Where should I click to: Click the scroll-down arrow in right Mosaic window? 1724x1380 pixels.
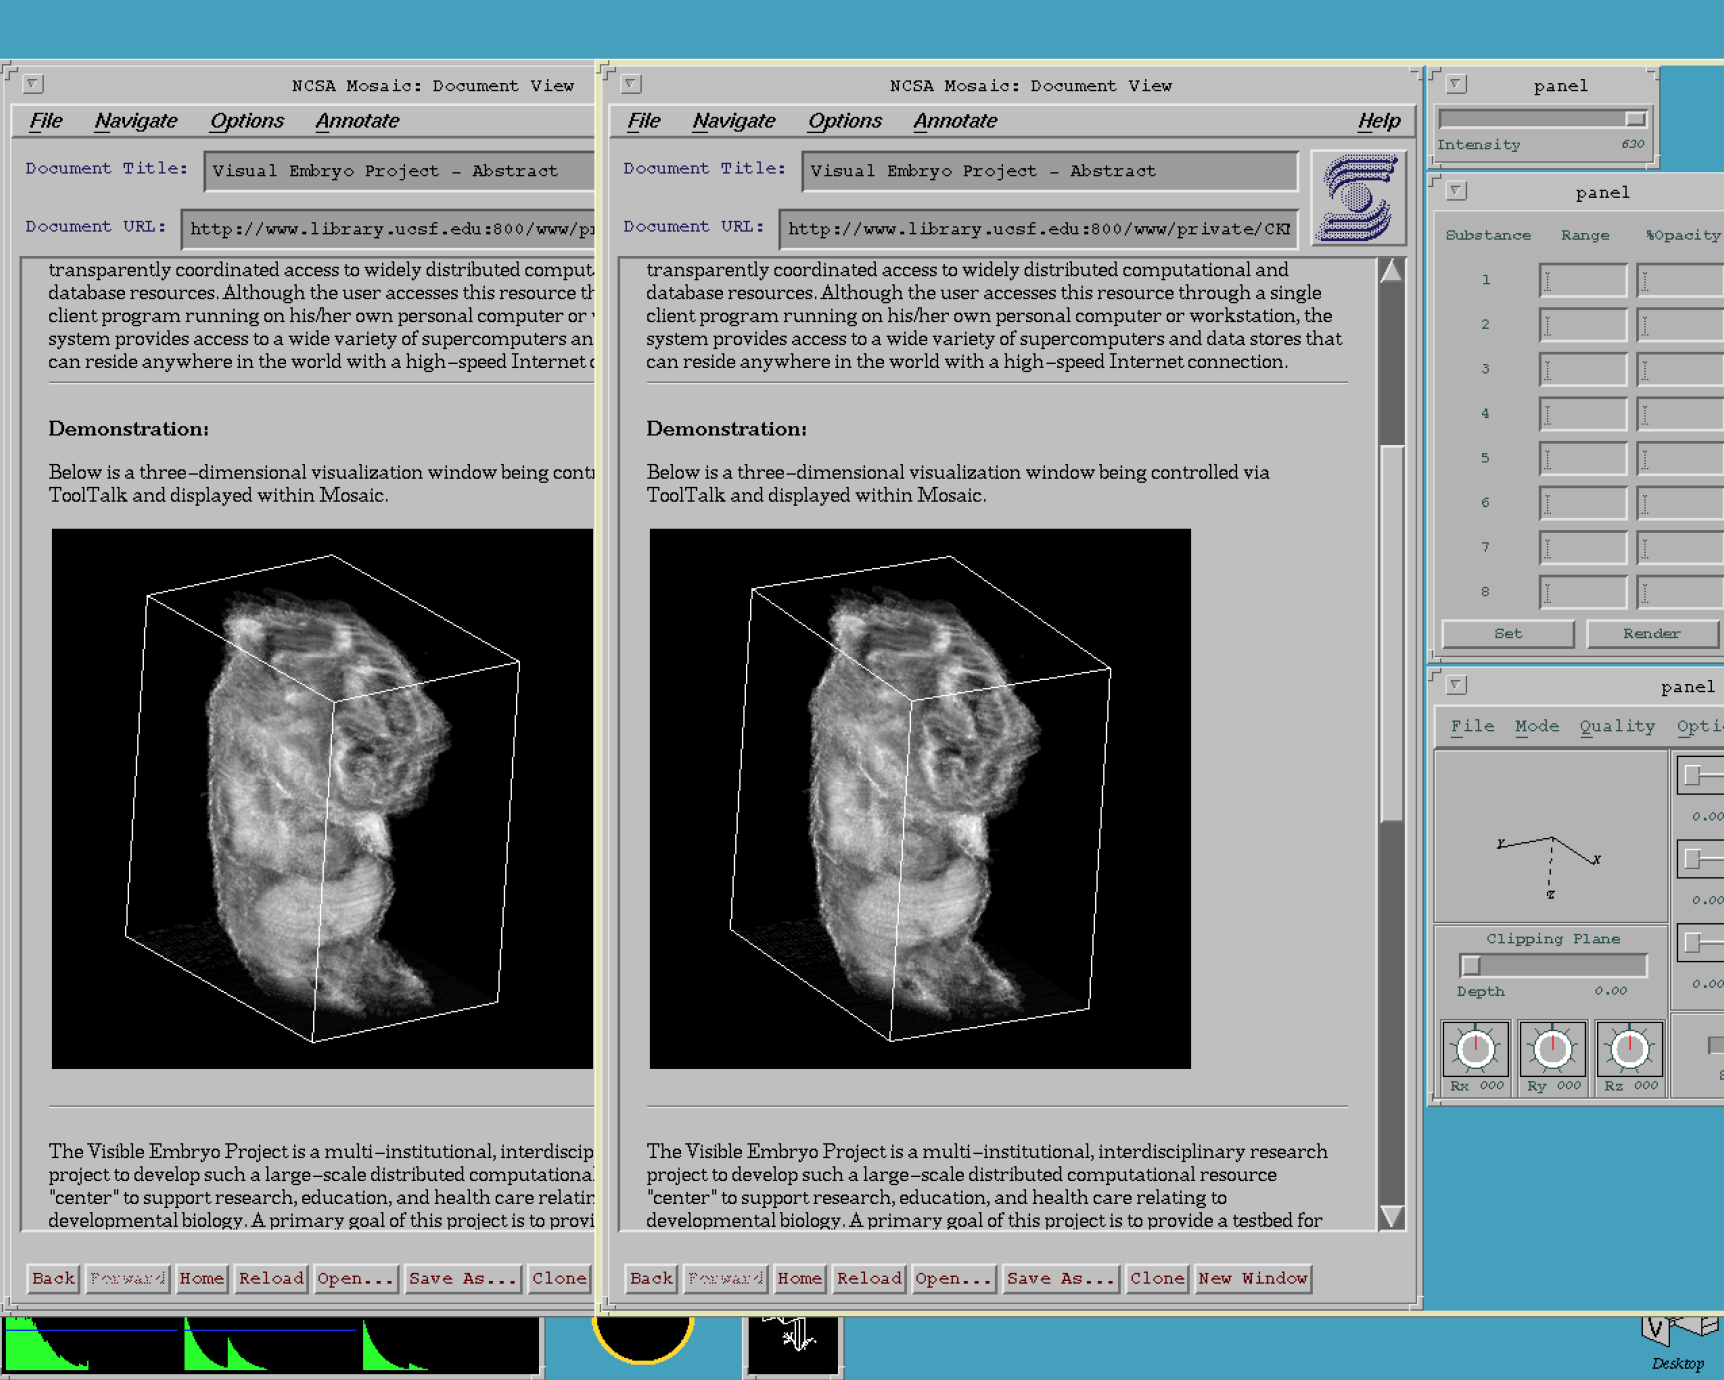click(1391, 1216)
